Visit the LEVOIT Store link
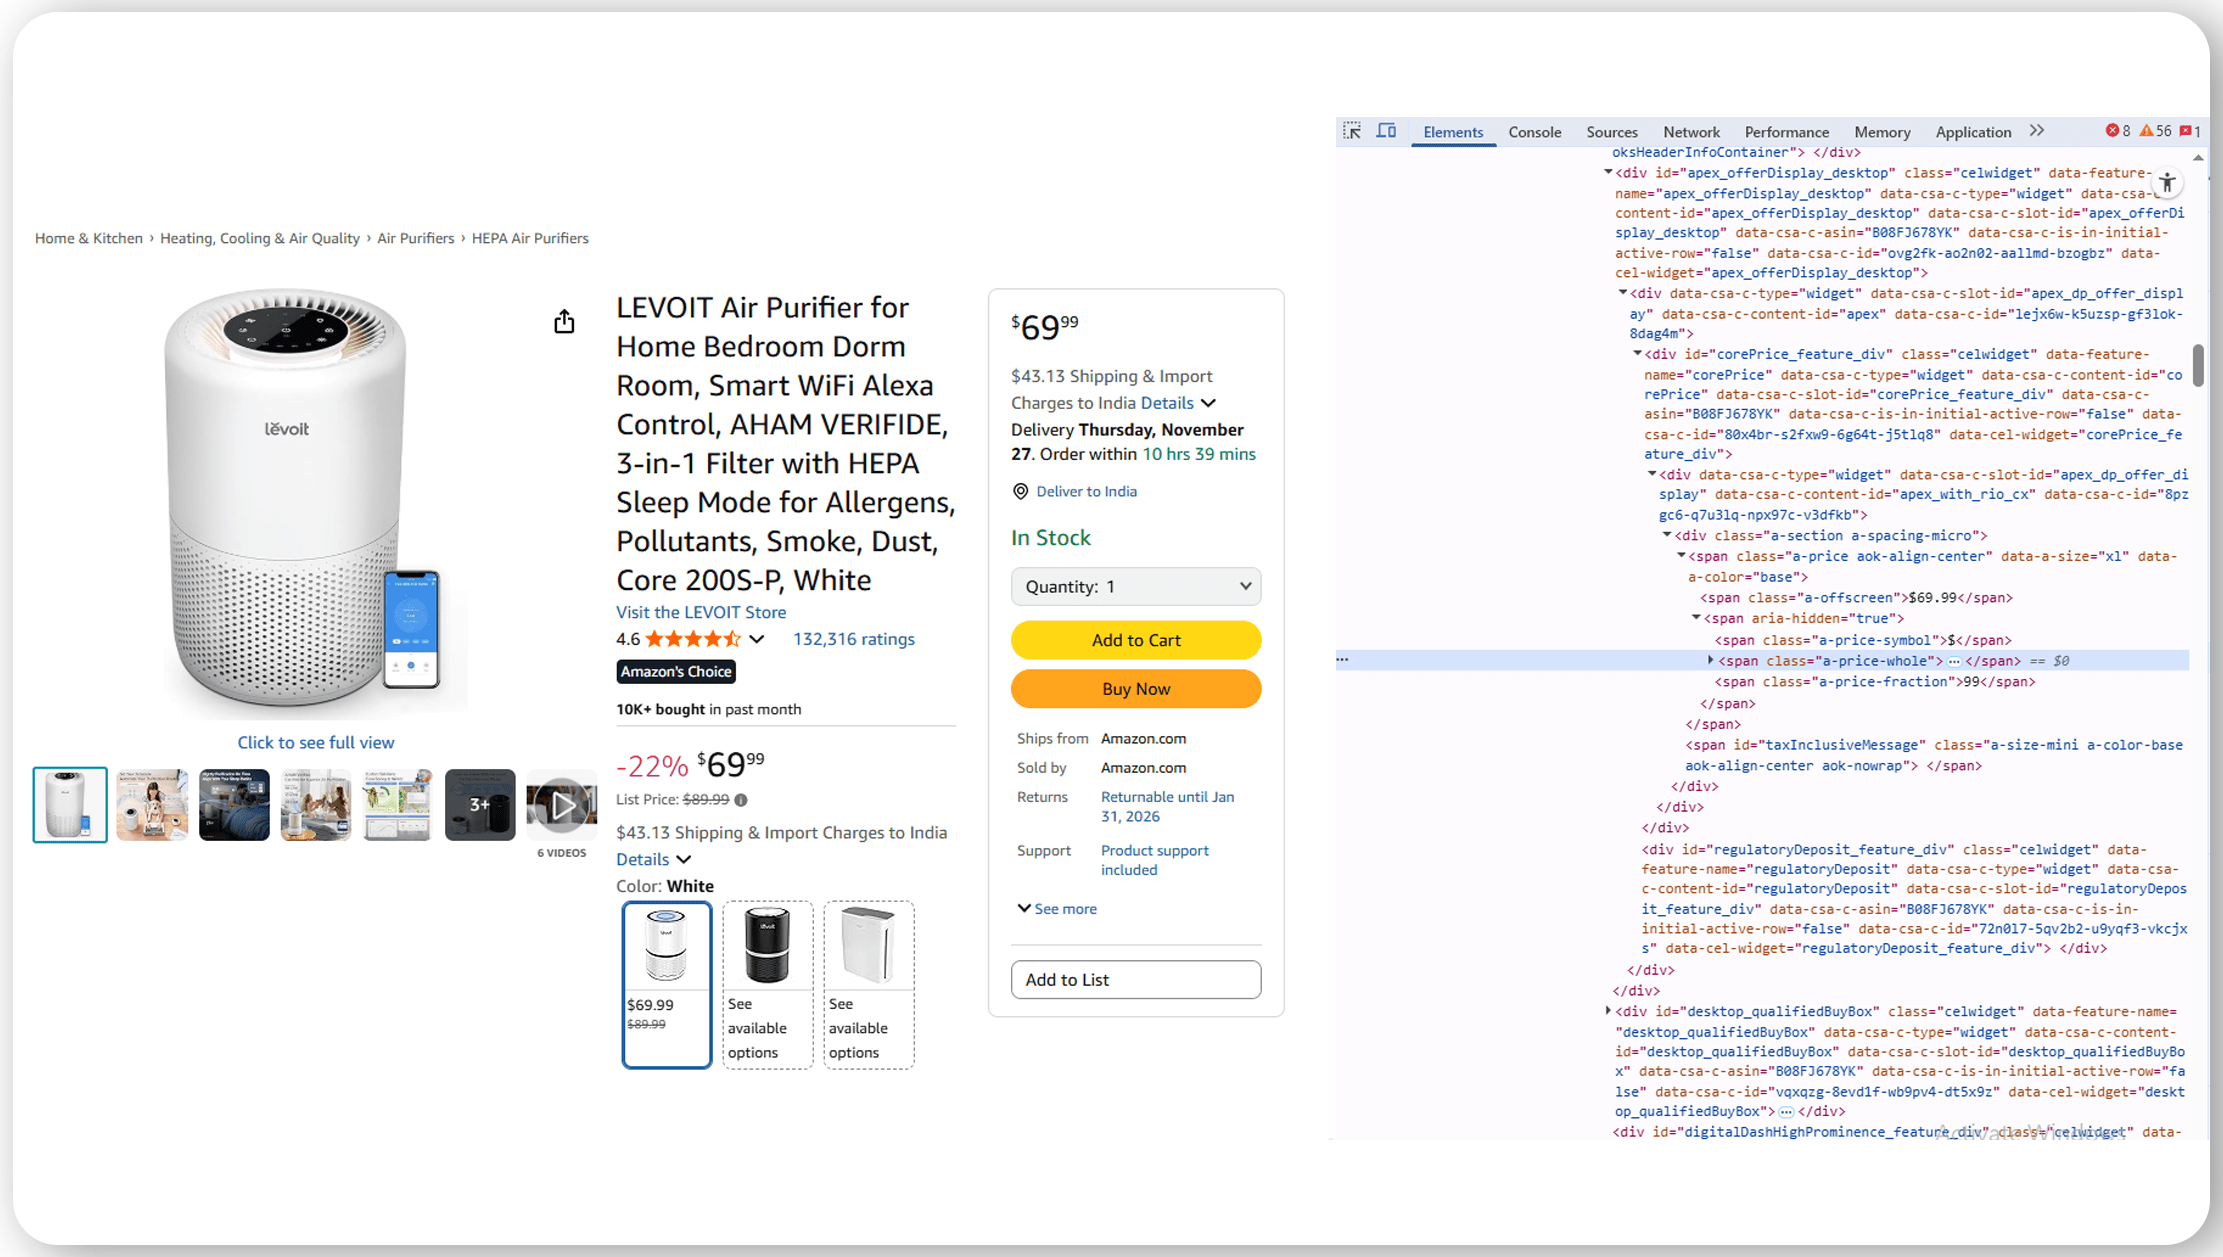 pos(700,611)
